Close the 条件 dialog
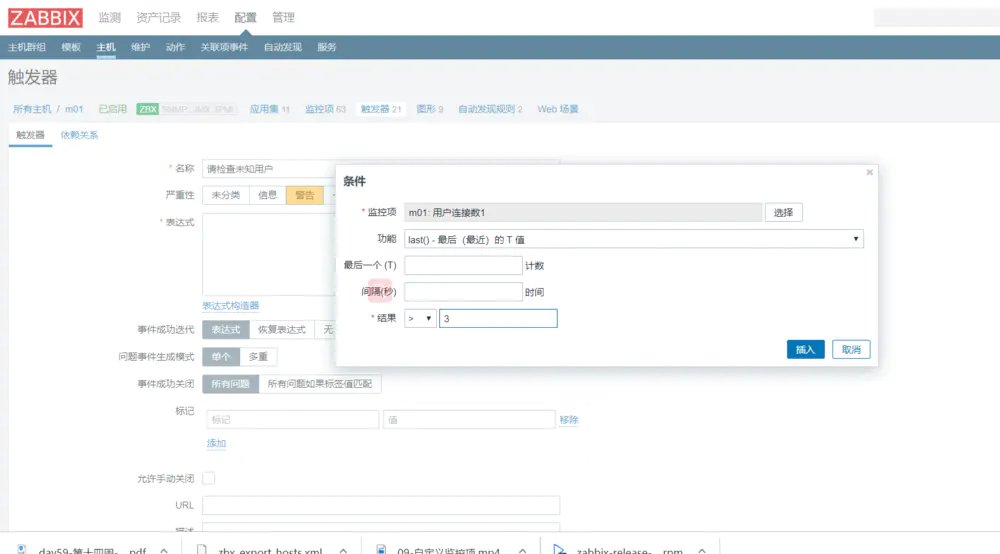This screenshot has width=1000, height=554. tap(869, 172)
